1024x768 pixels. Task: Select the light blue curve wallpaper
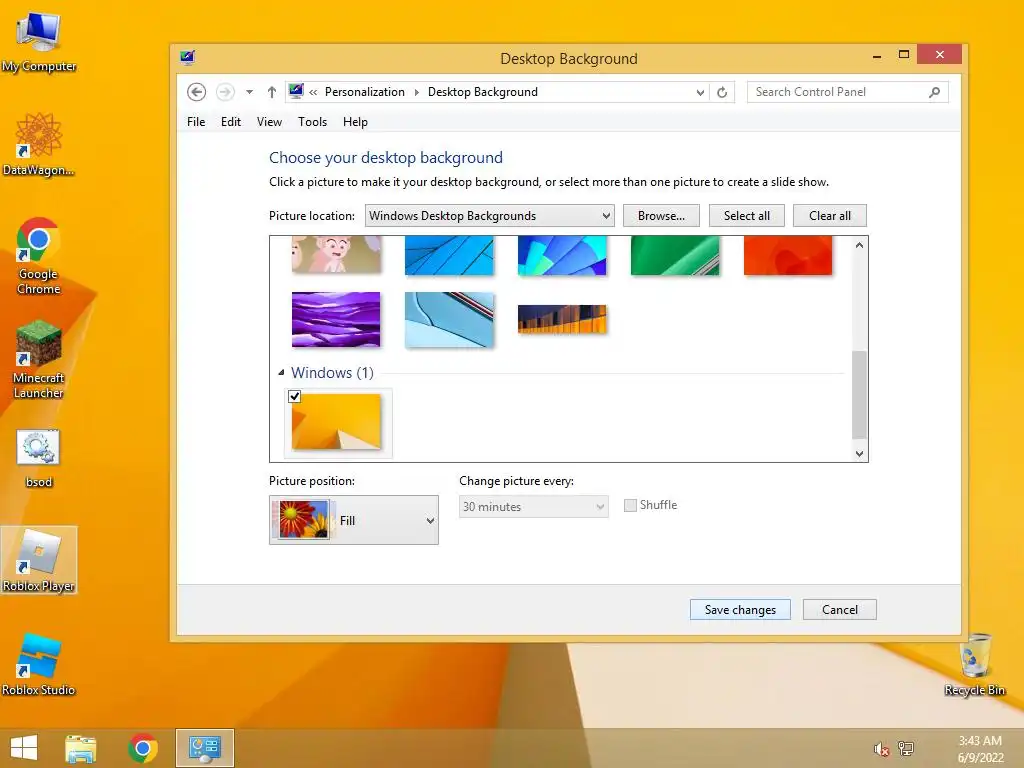pos(449,319)
